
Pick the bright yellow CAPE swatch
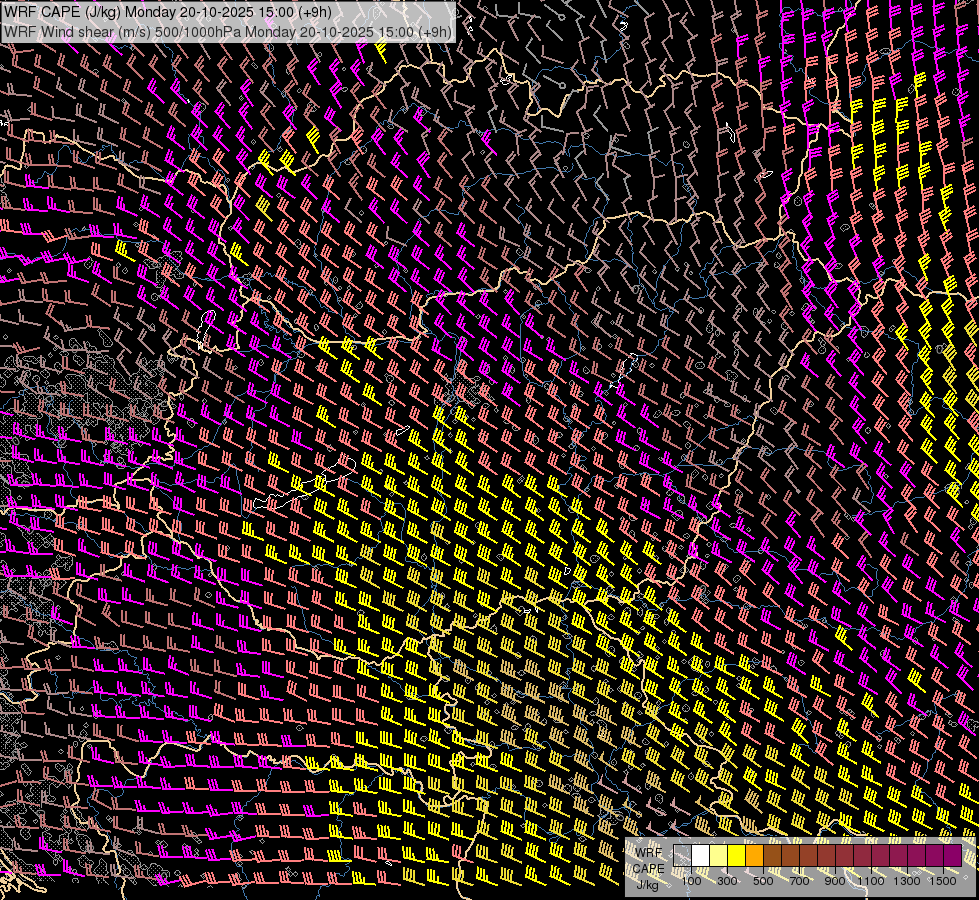point(736,856)
